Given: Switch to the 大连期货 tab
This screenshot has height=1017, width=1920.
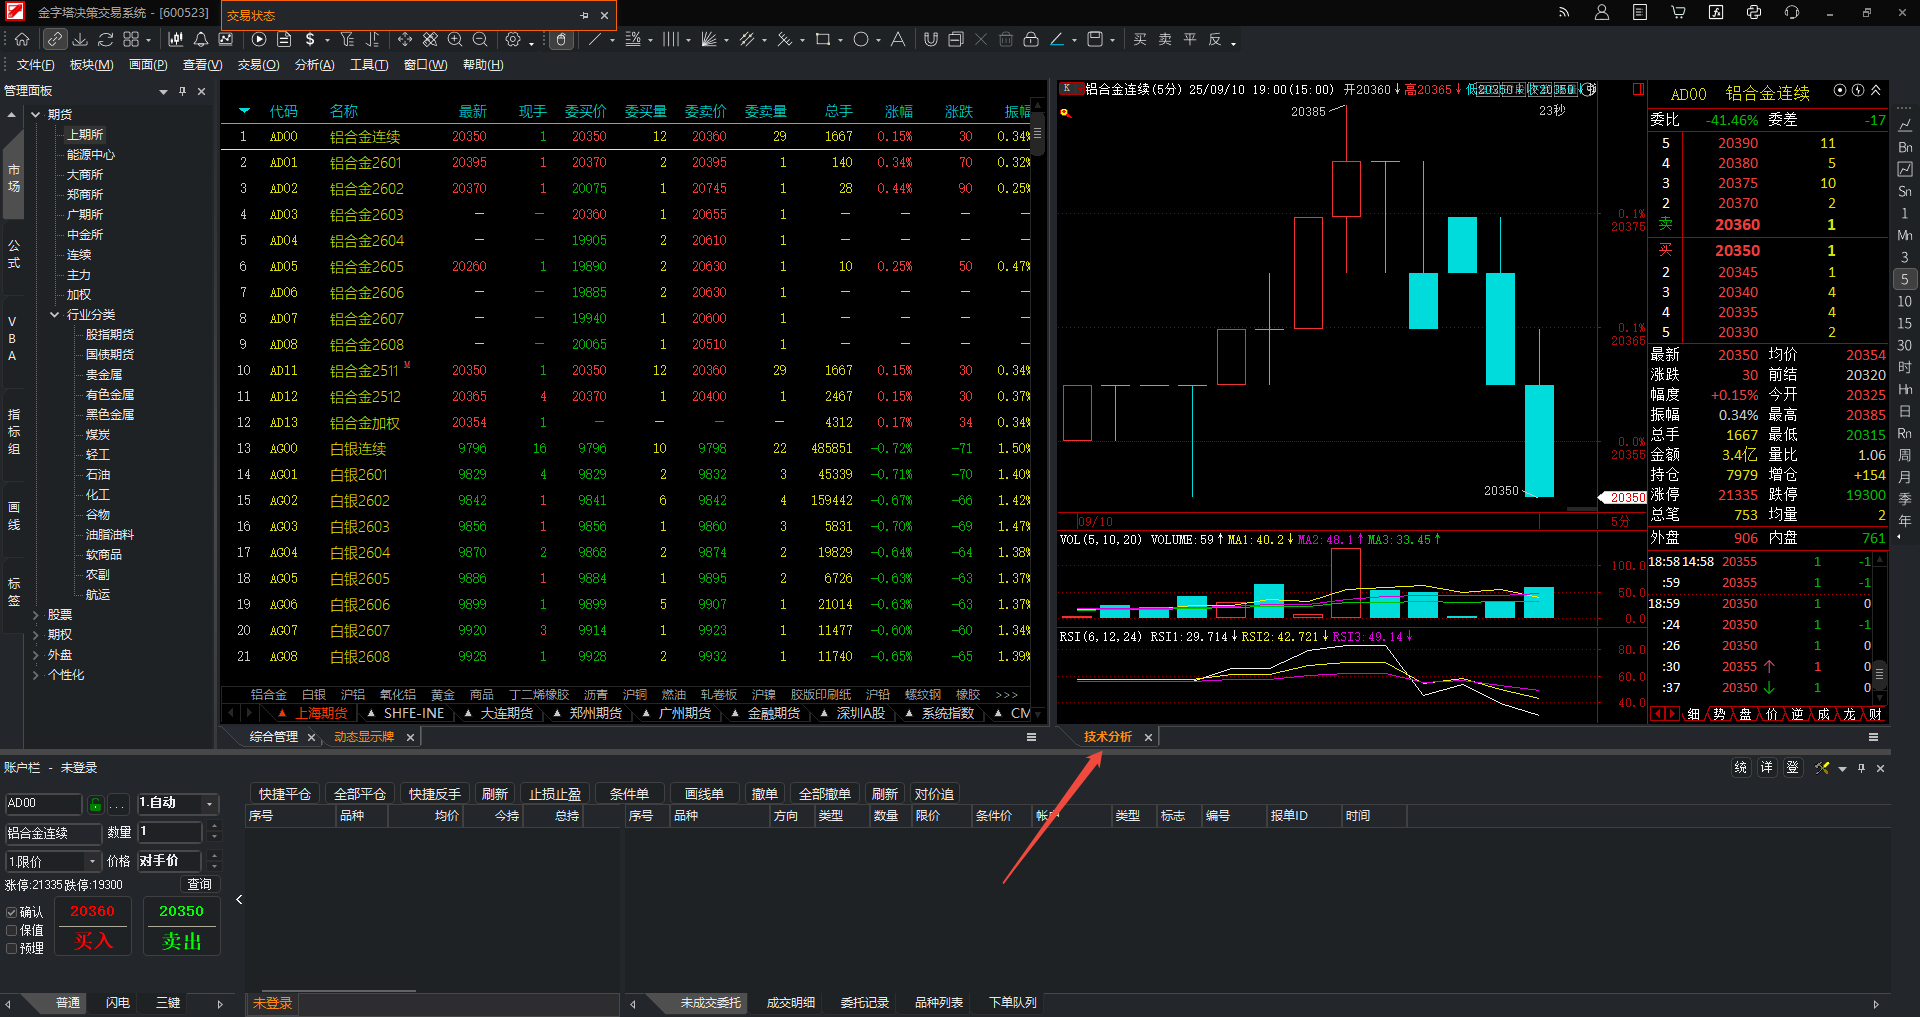Looking at the screenshot, I should tap(506, 714).
